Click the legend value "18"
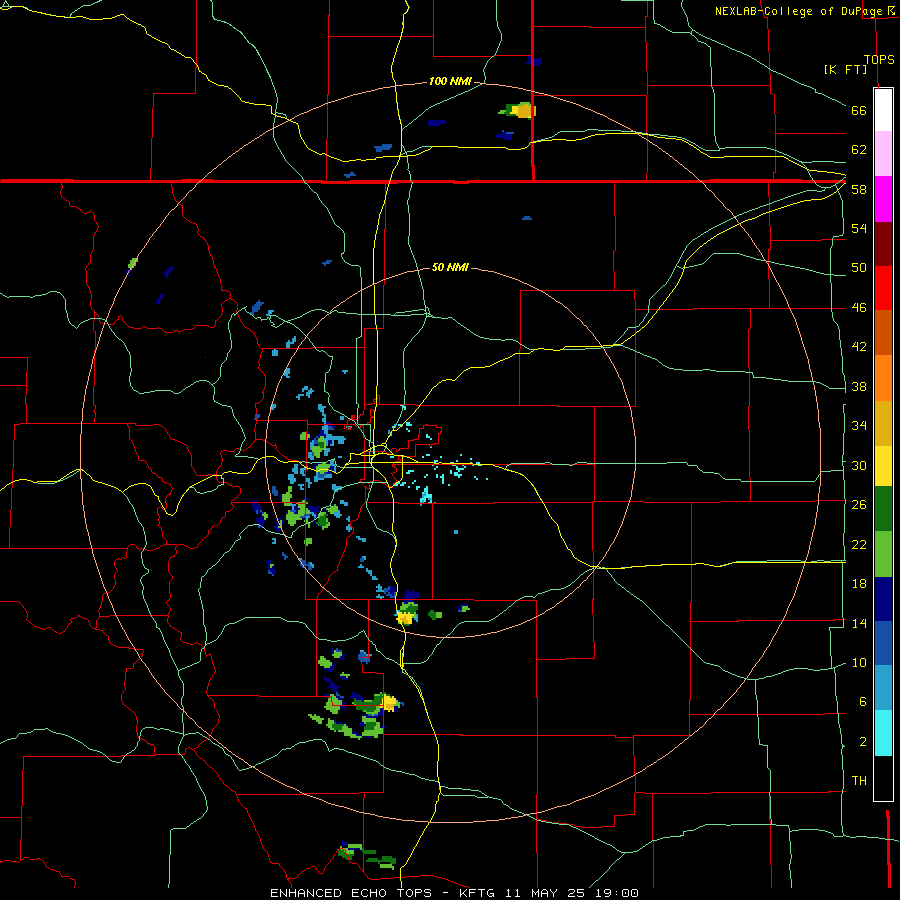The image size is (900, 900). coord(859,584)
